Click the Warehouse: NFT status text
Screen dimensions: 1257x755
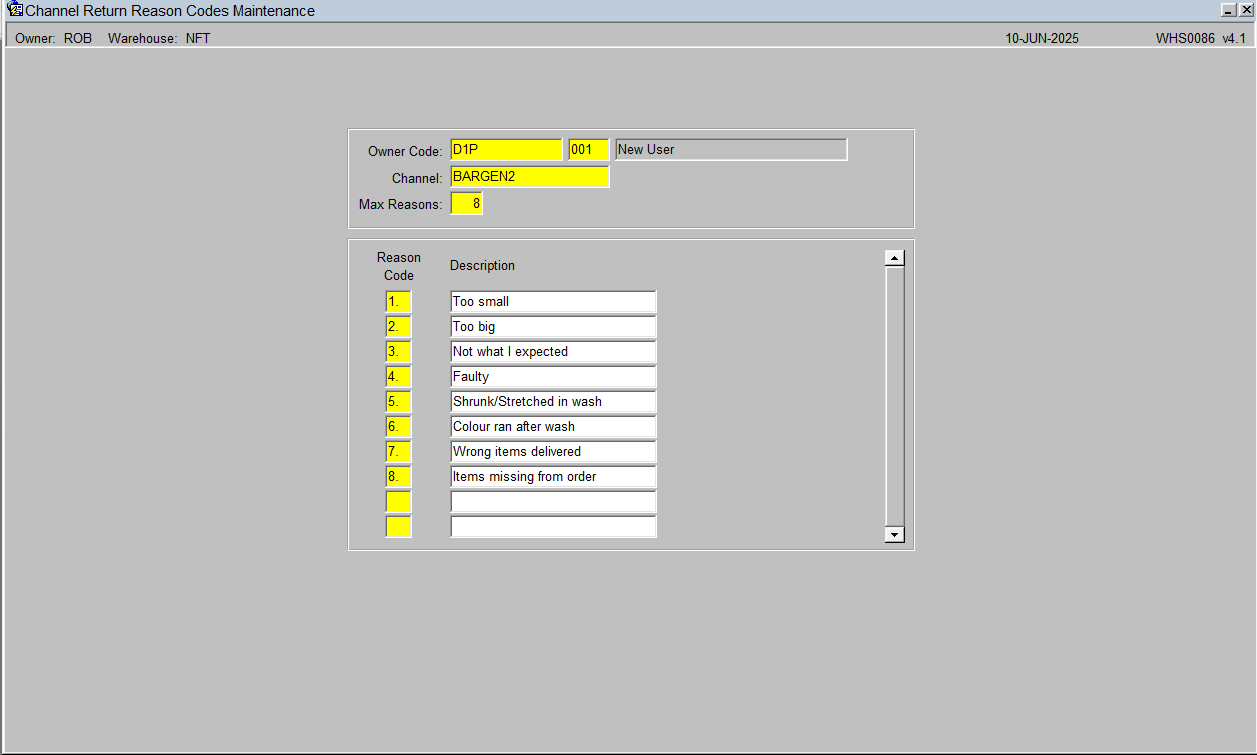pos(159,39)
